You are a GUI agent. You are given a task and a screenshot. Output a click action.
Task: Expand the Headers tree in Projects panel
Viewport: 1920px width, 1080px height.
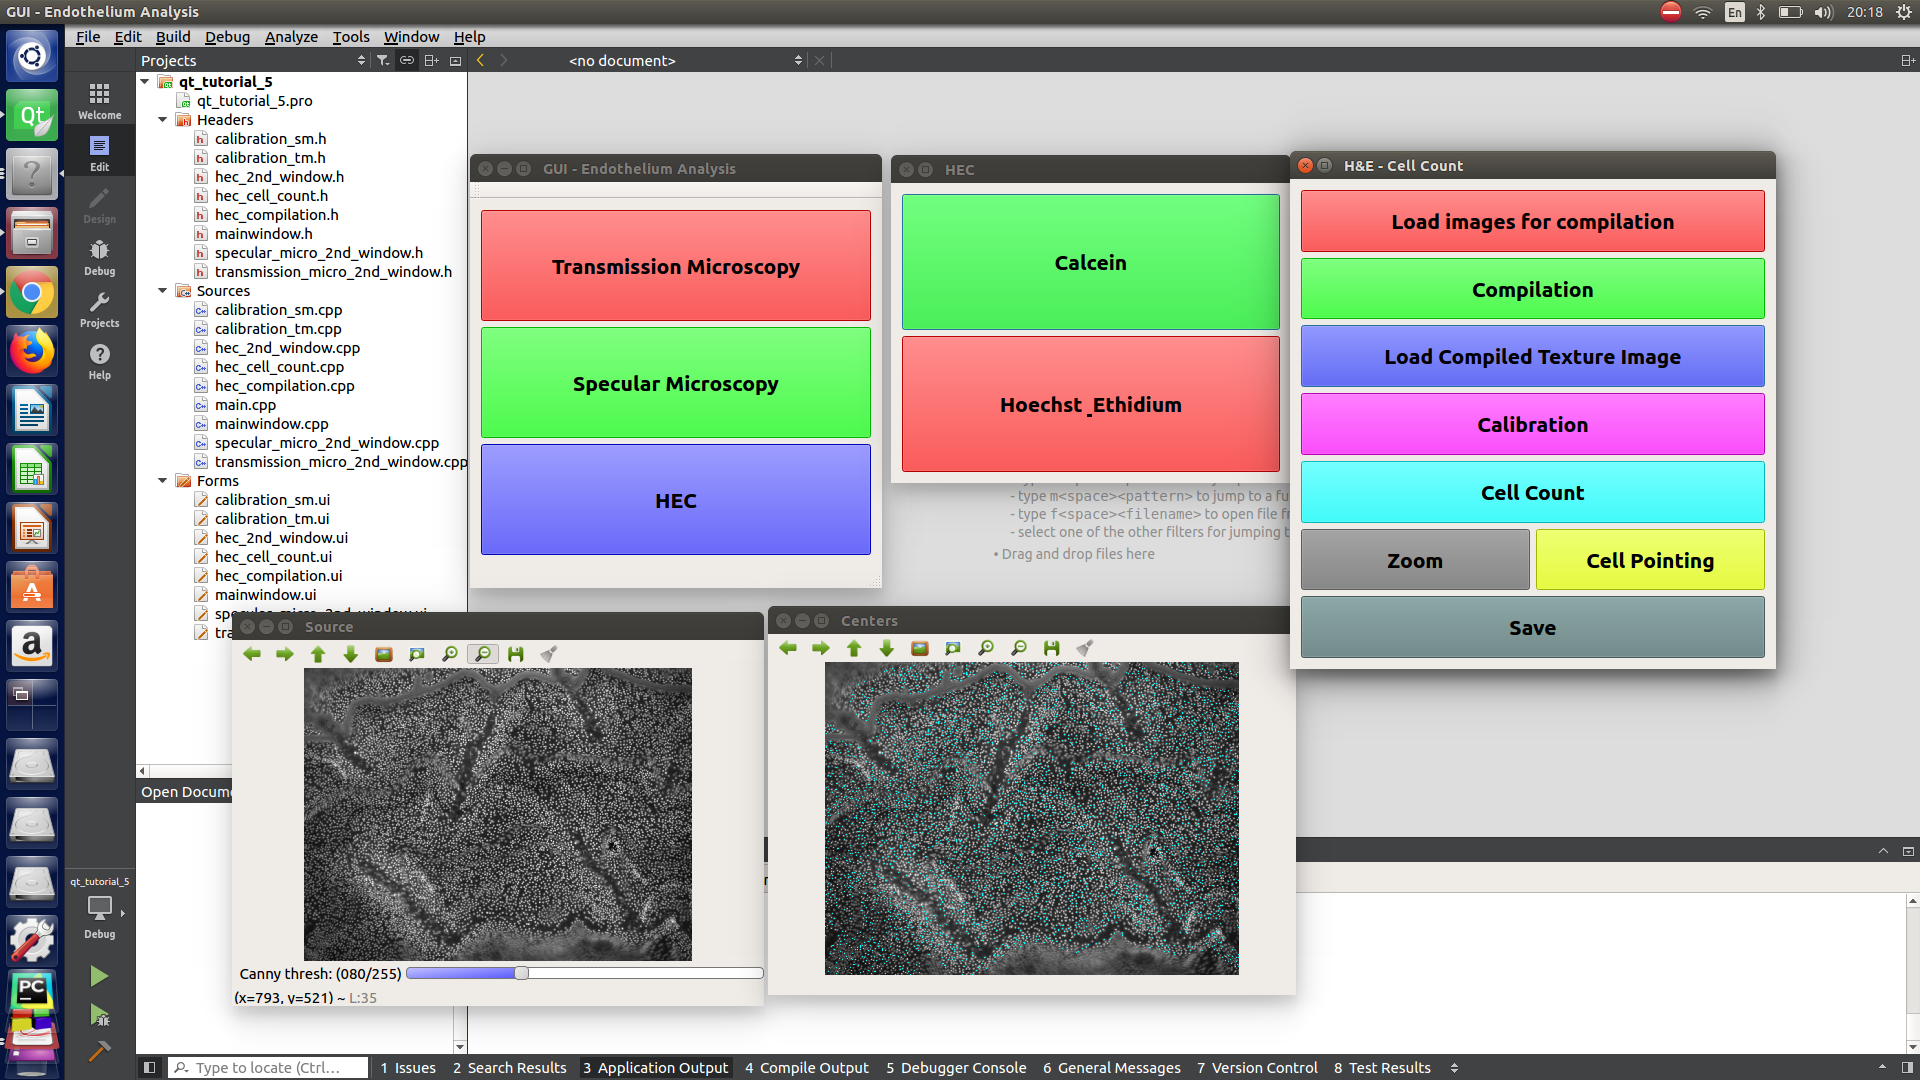tap(162, 119)
